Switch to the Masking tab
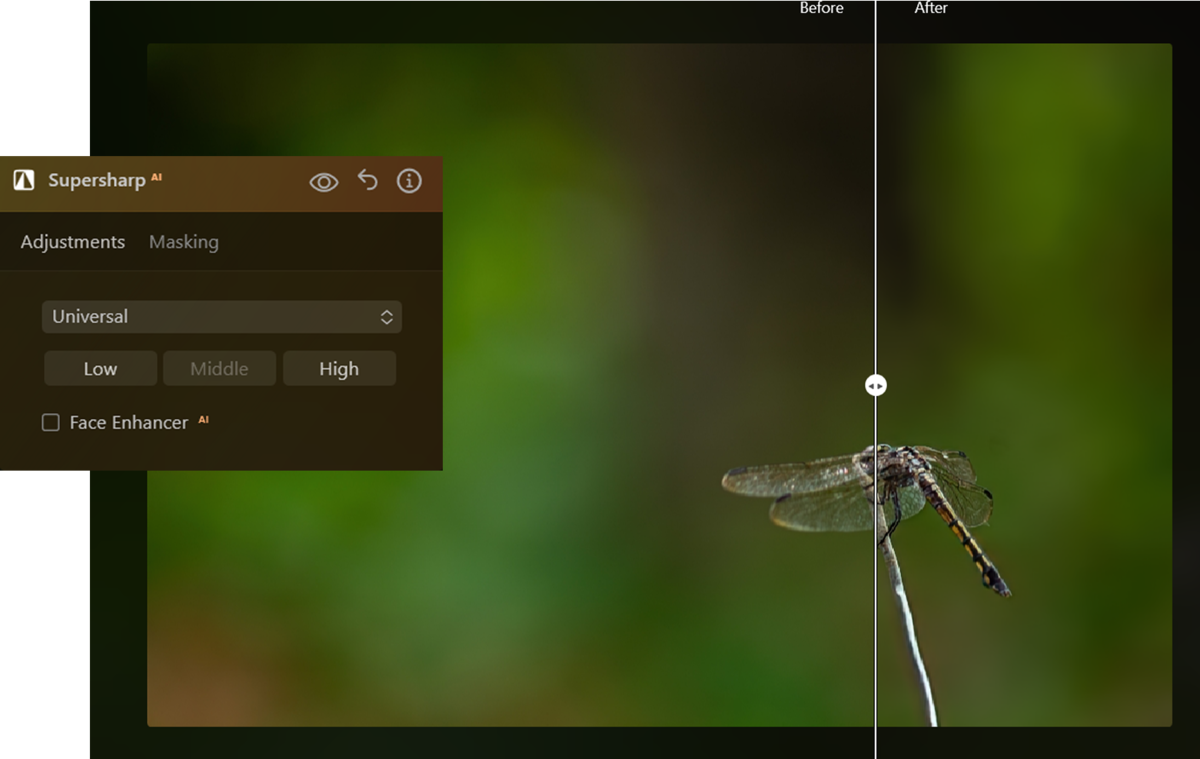 (184, 242)
